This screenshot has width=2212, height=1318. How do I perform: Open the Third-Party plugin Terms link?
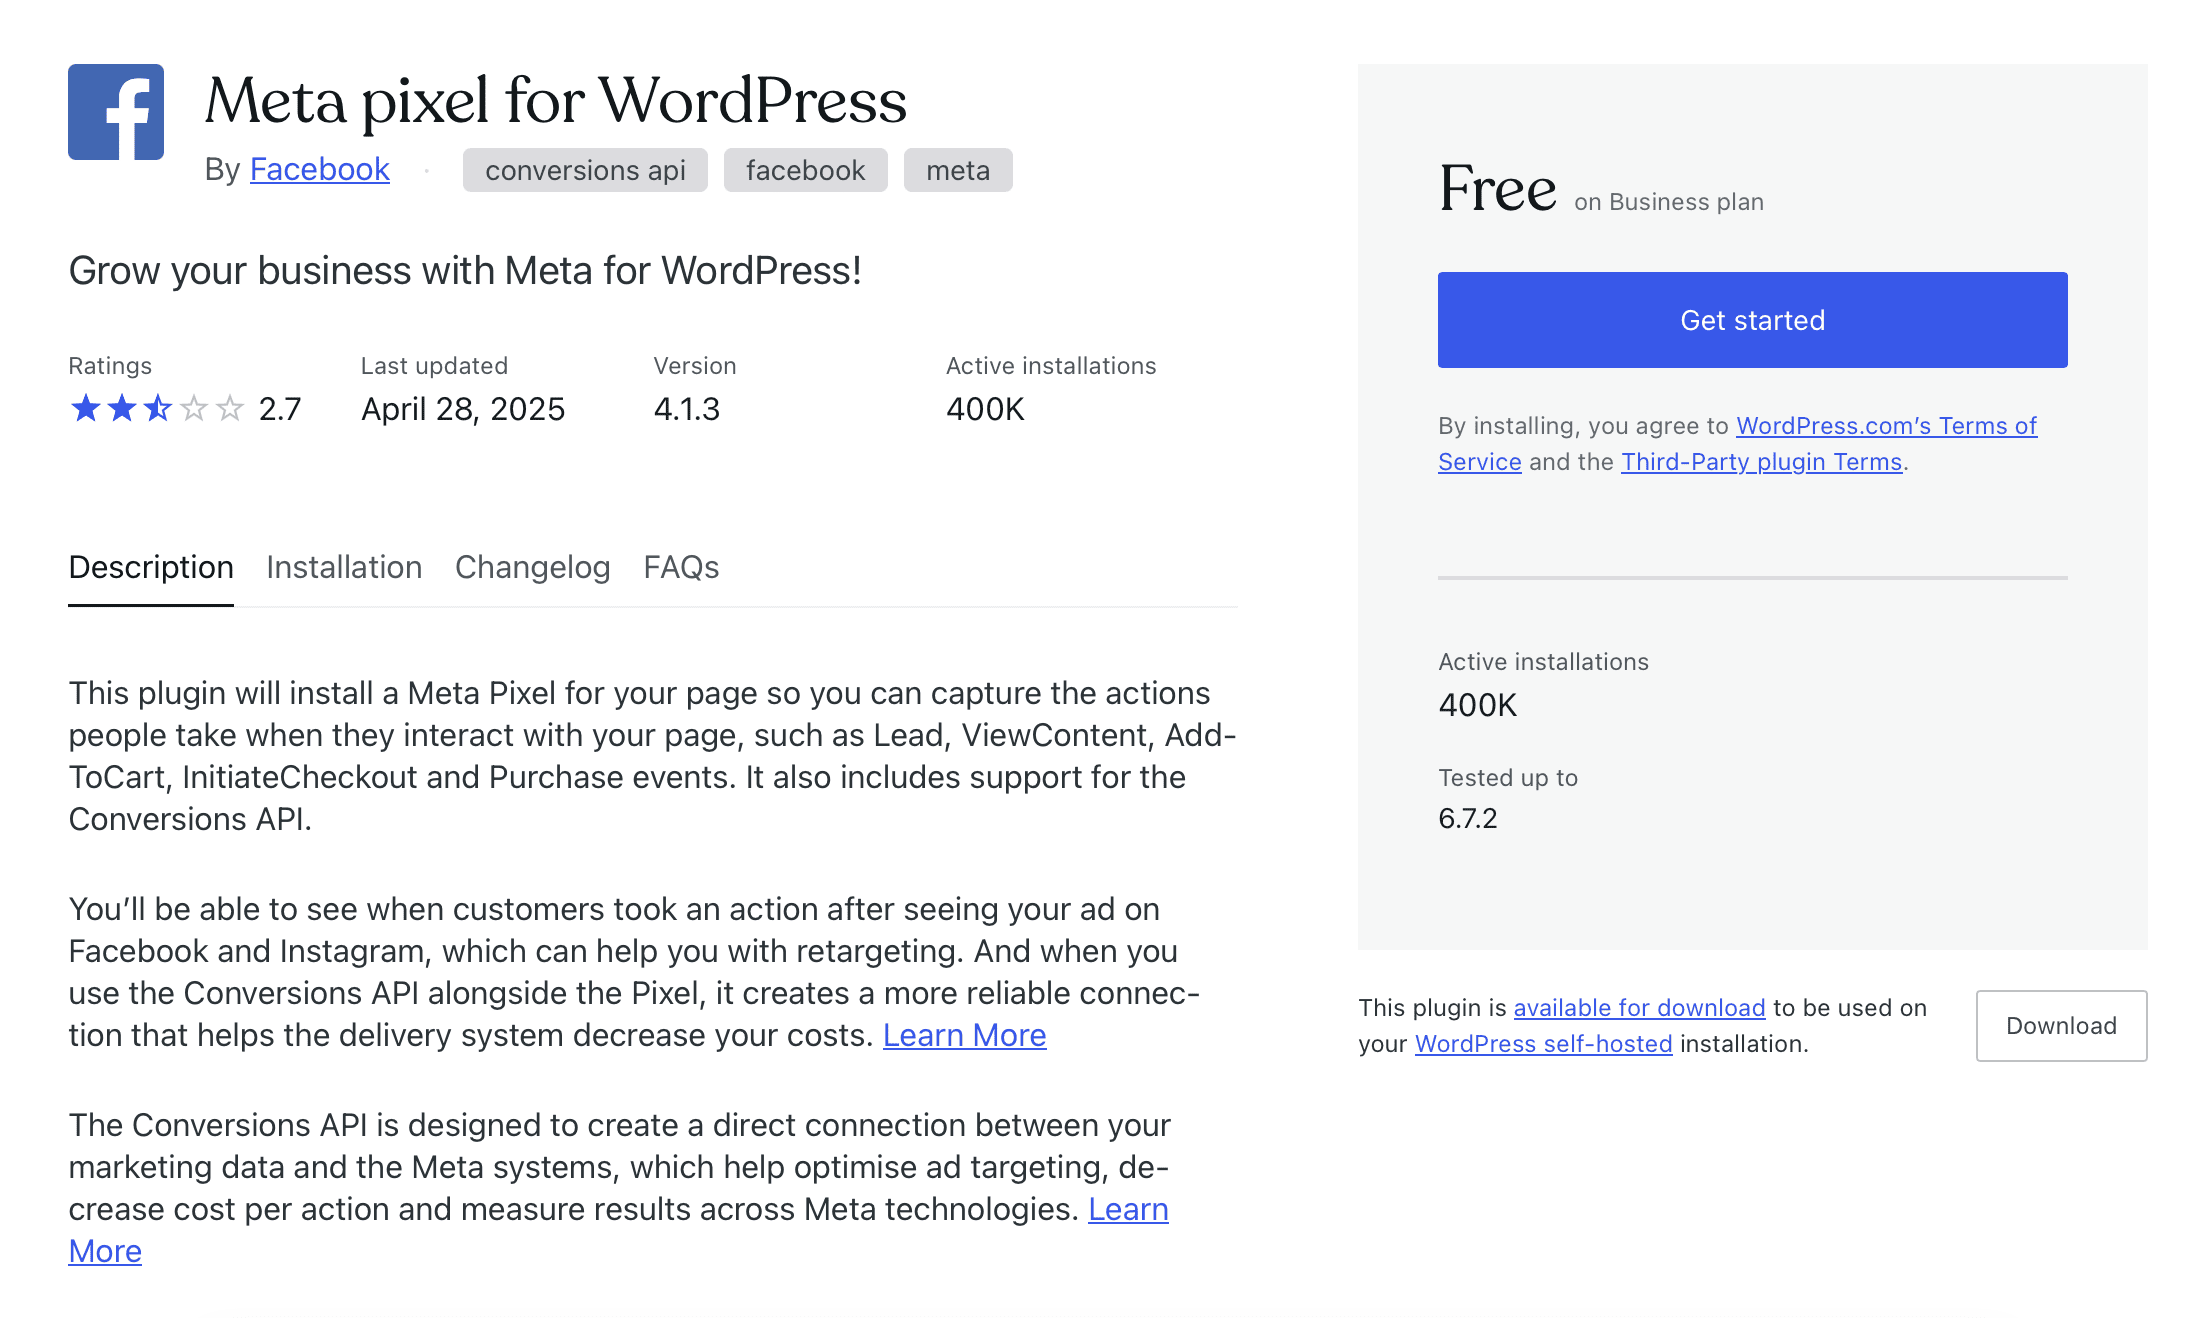pyautogui.click(x=1761, y=462)
